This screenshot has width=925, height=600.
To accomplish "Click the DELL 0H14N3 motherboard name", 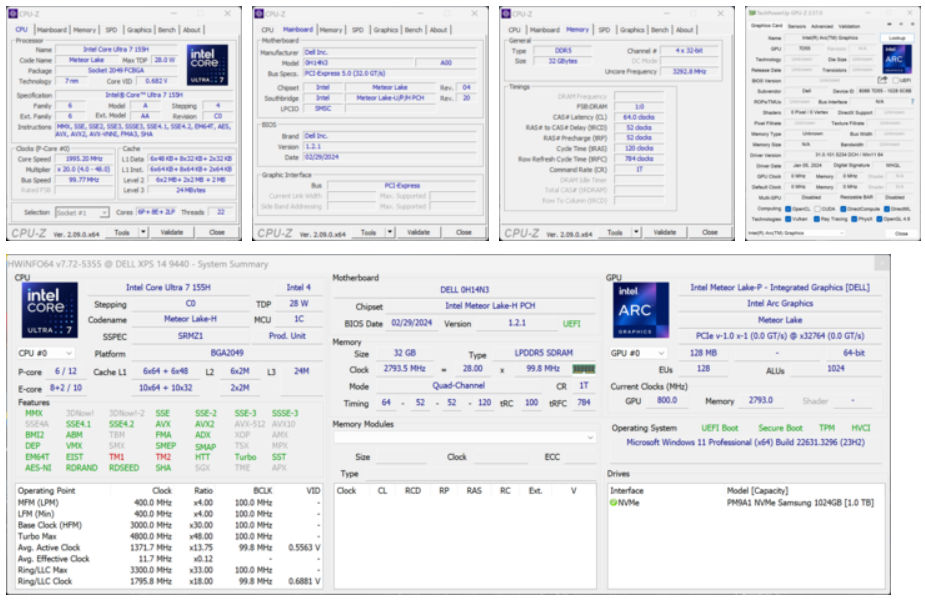I will coord(464,290).
